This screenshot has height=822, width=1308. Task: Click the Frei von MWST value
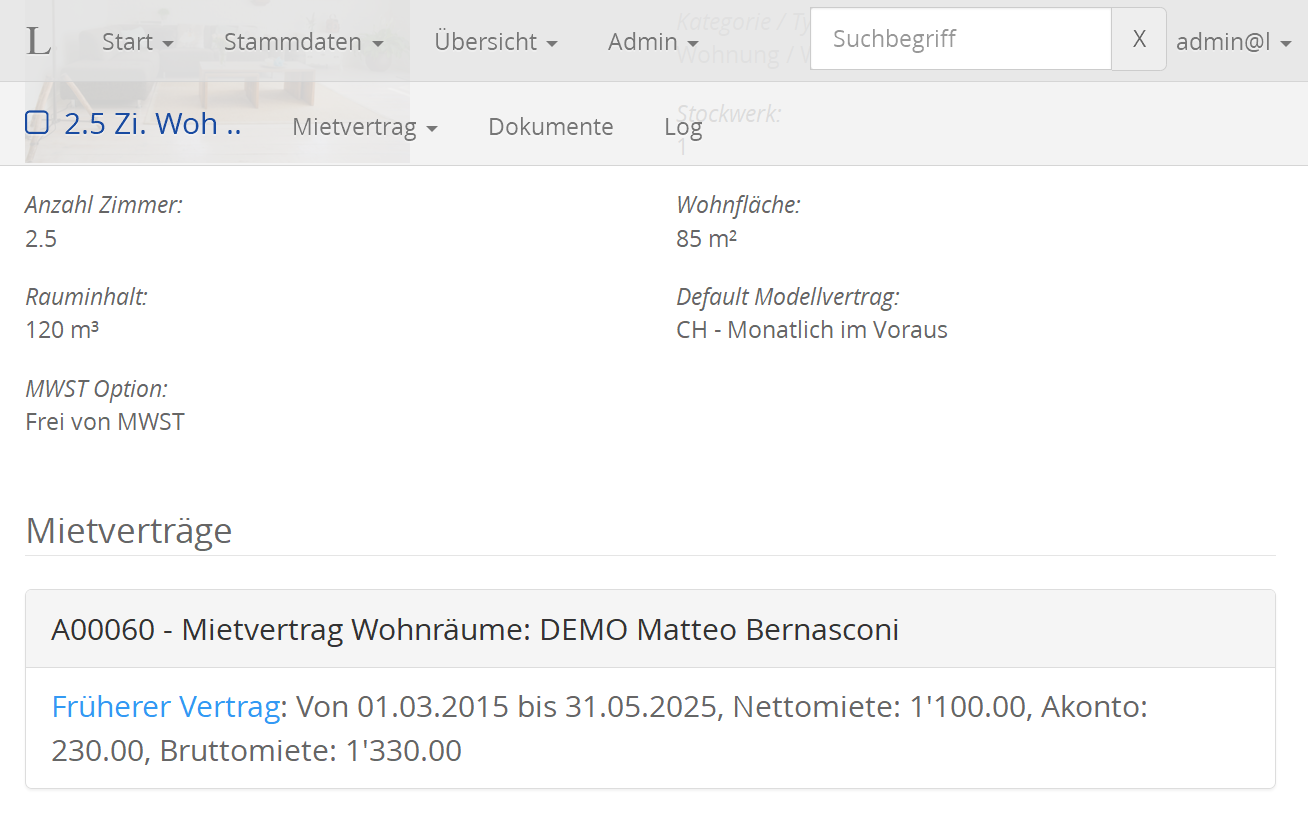105,422
